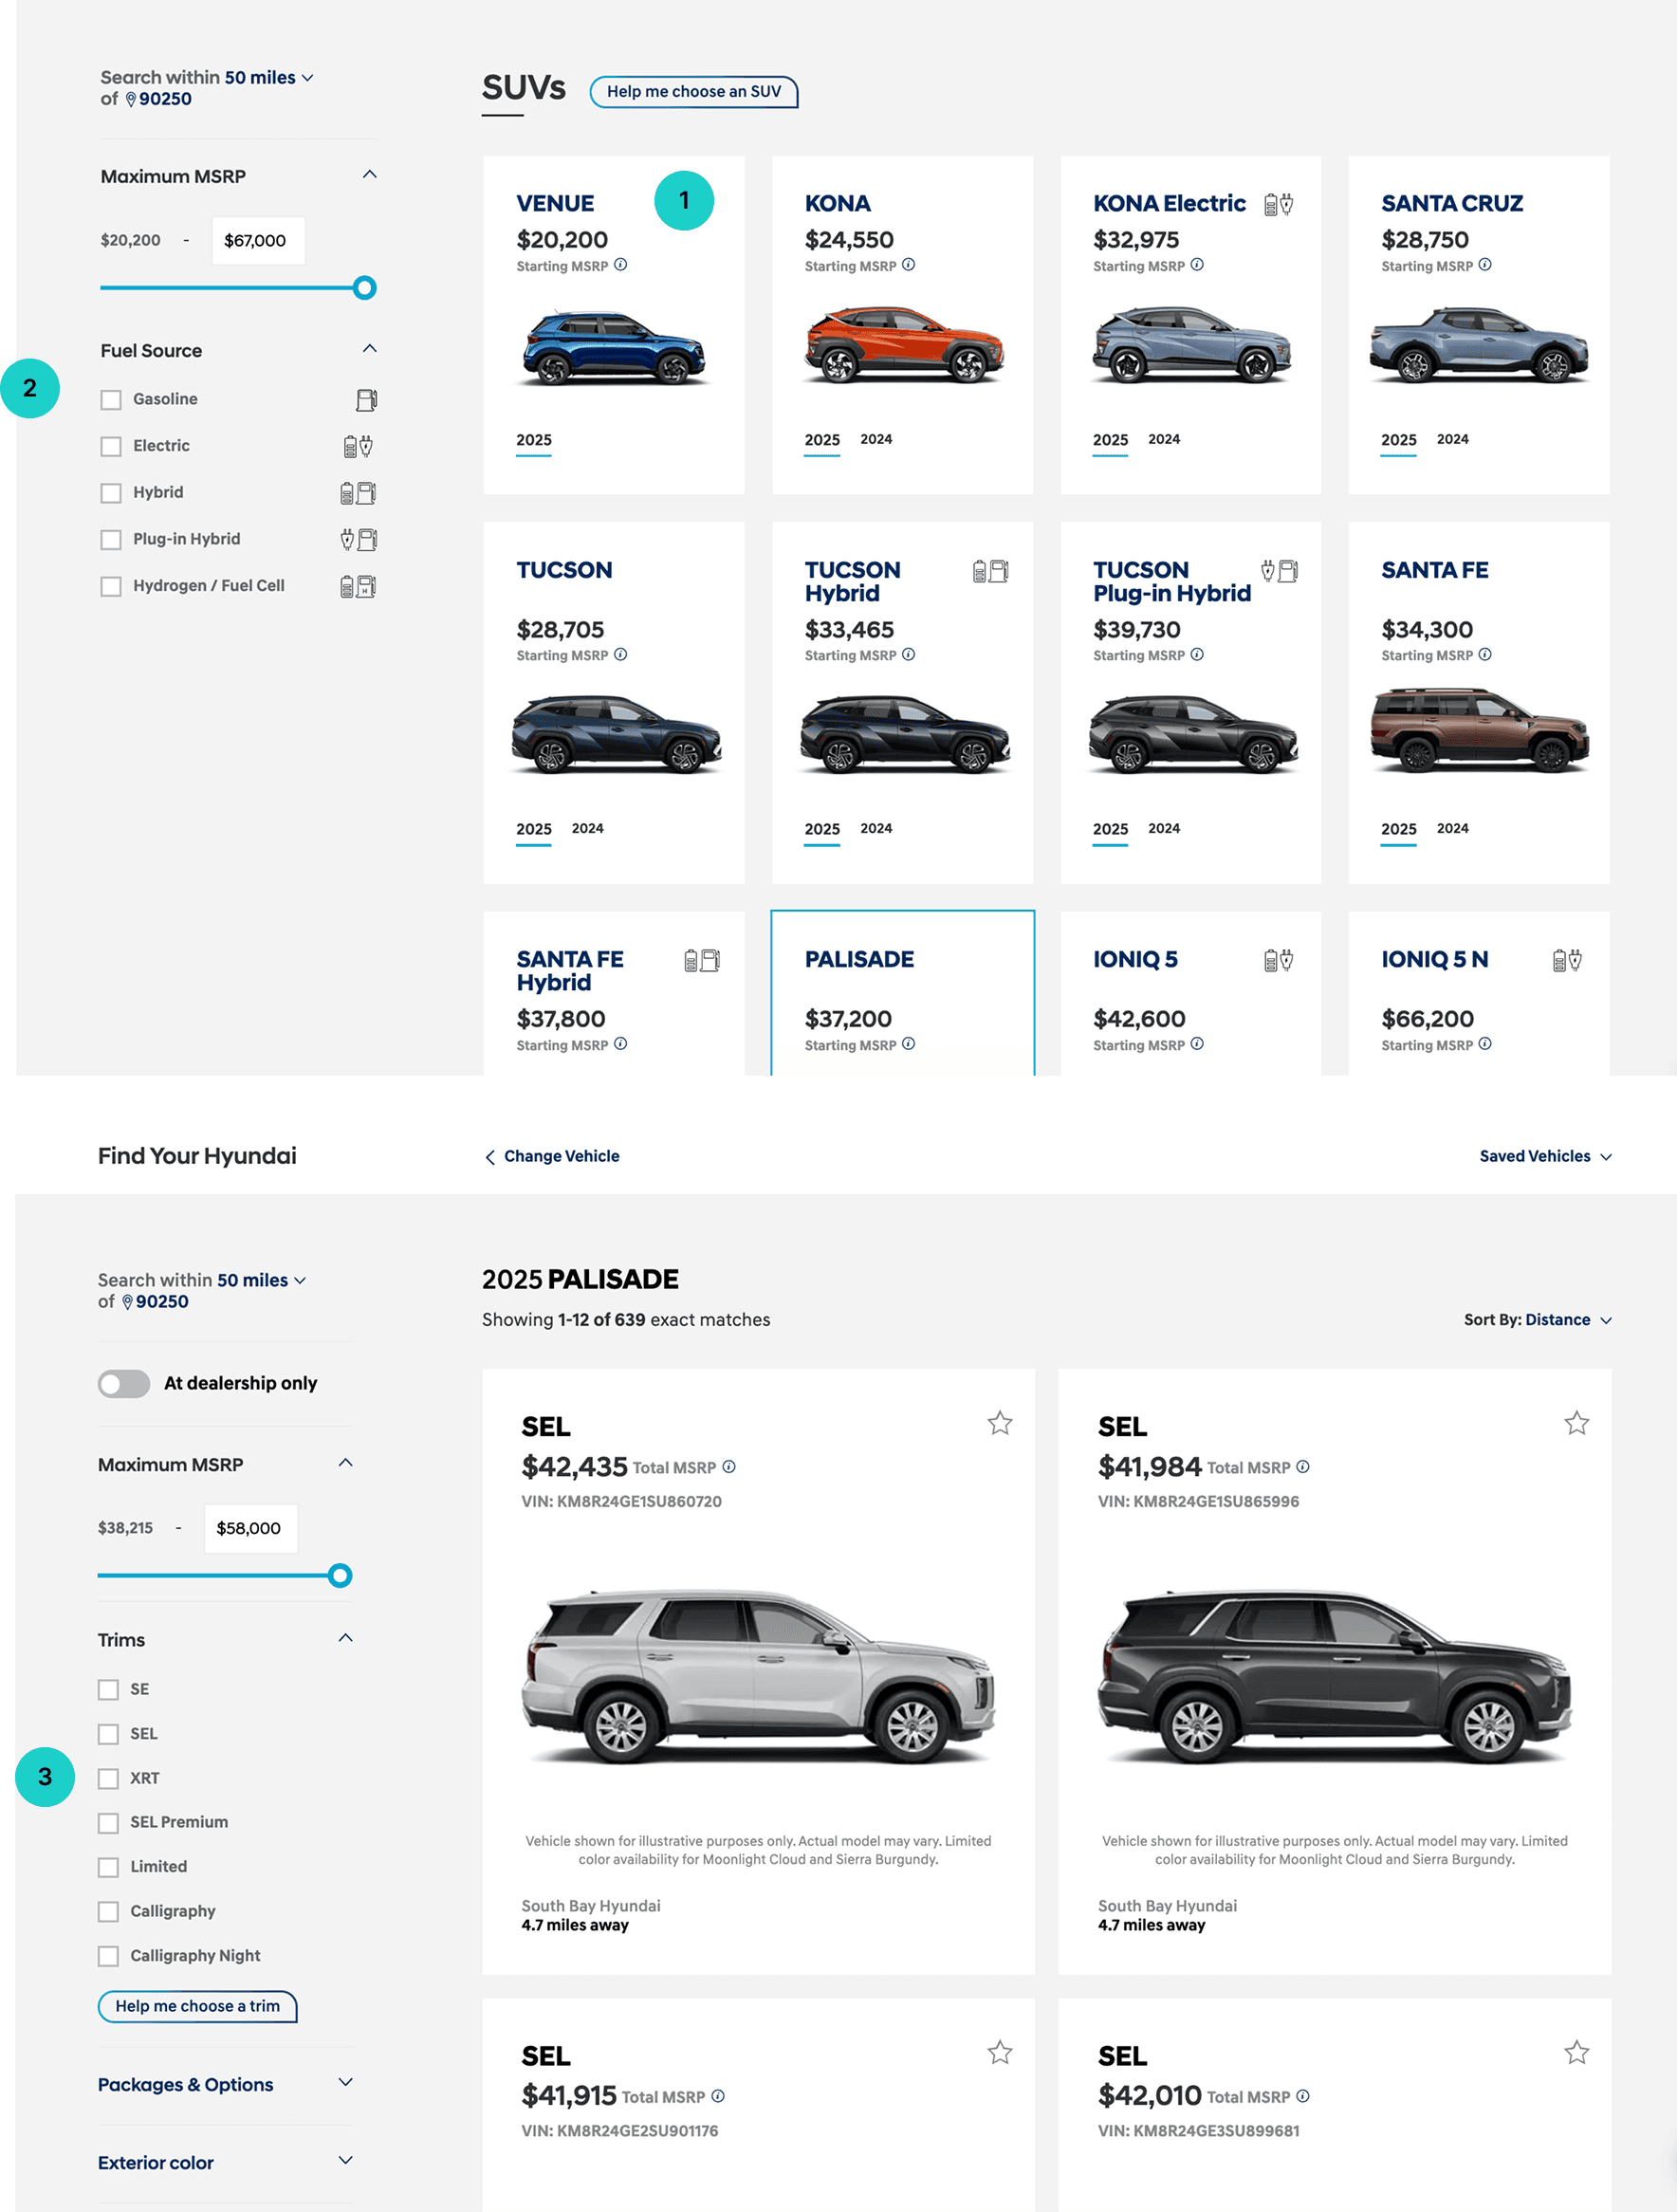Click info icon beside PALISADE Starting MSRP
Image resolution: width=1677 pixels, height=2212 pixels.
[908, 1044]
